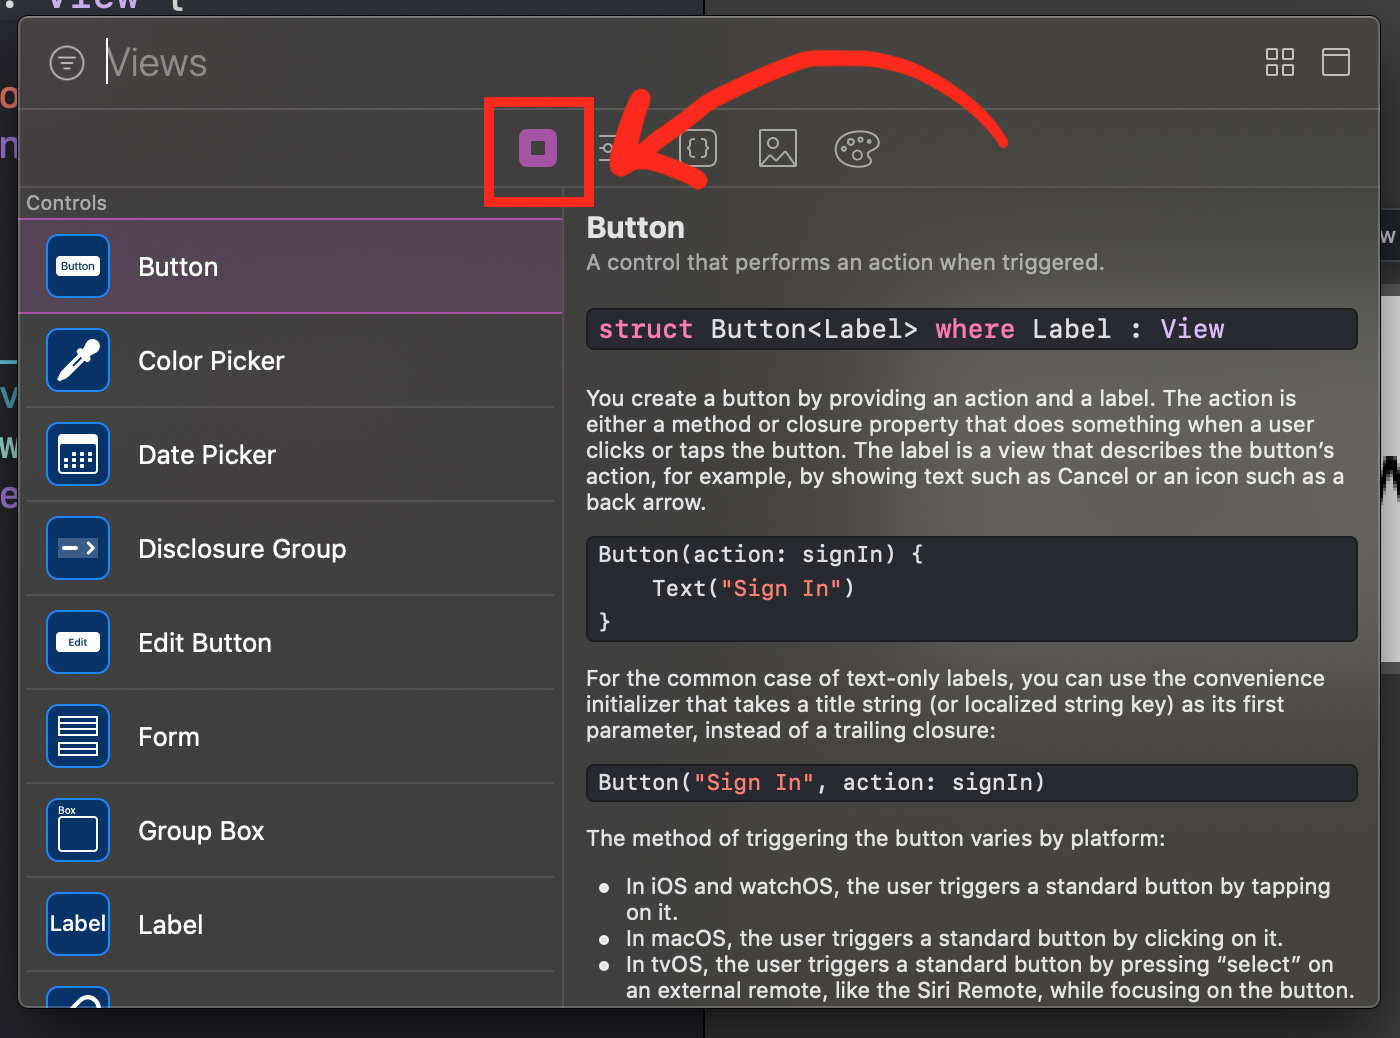Click the struct Button declaration code
Image resolution: width=1400 pixels, height=1038 pixels.
point(971,329)
